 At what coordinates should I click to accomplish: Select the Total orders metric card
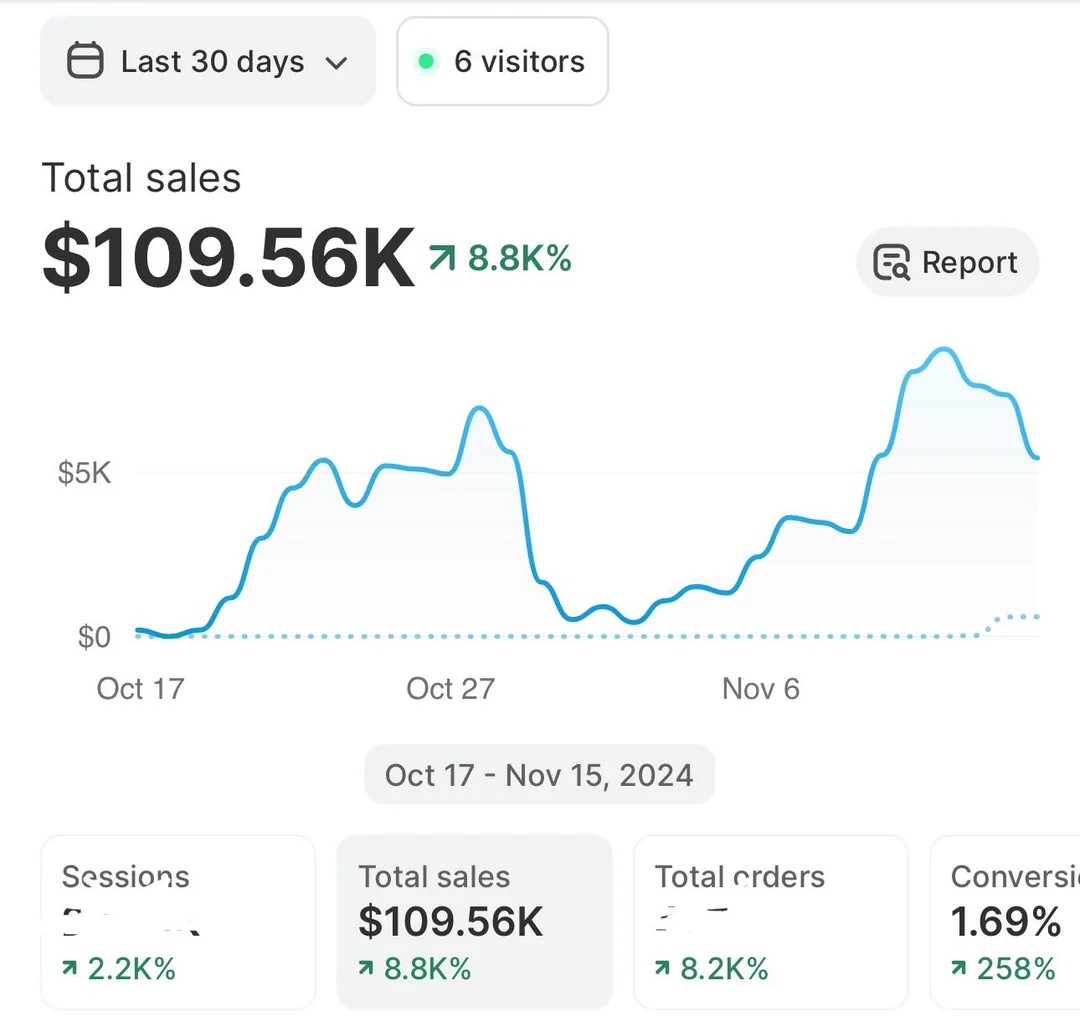point(771,922)
